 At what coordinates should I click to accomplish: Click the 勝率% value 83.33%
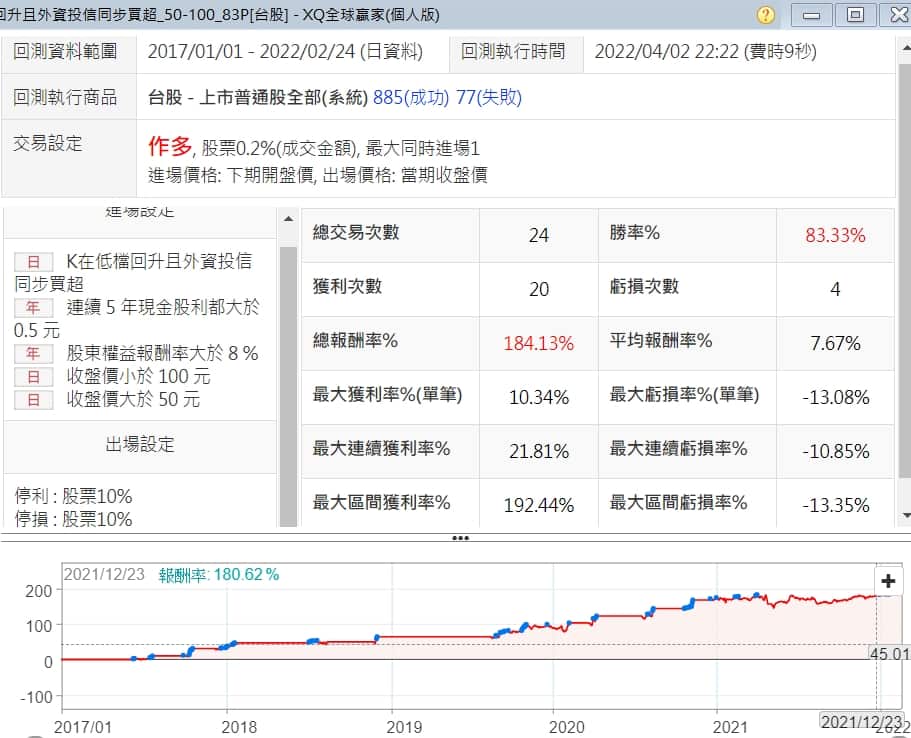click(835, 236)
